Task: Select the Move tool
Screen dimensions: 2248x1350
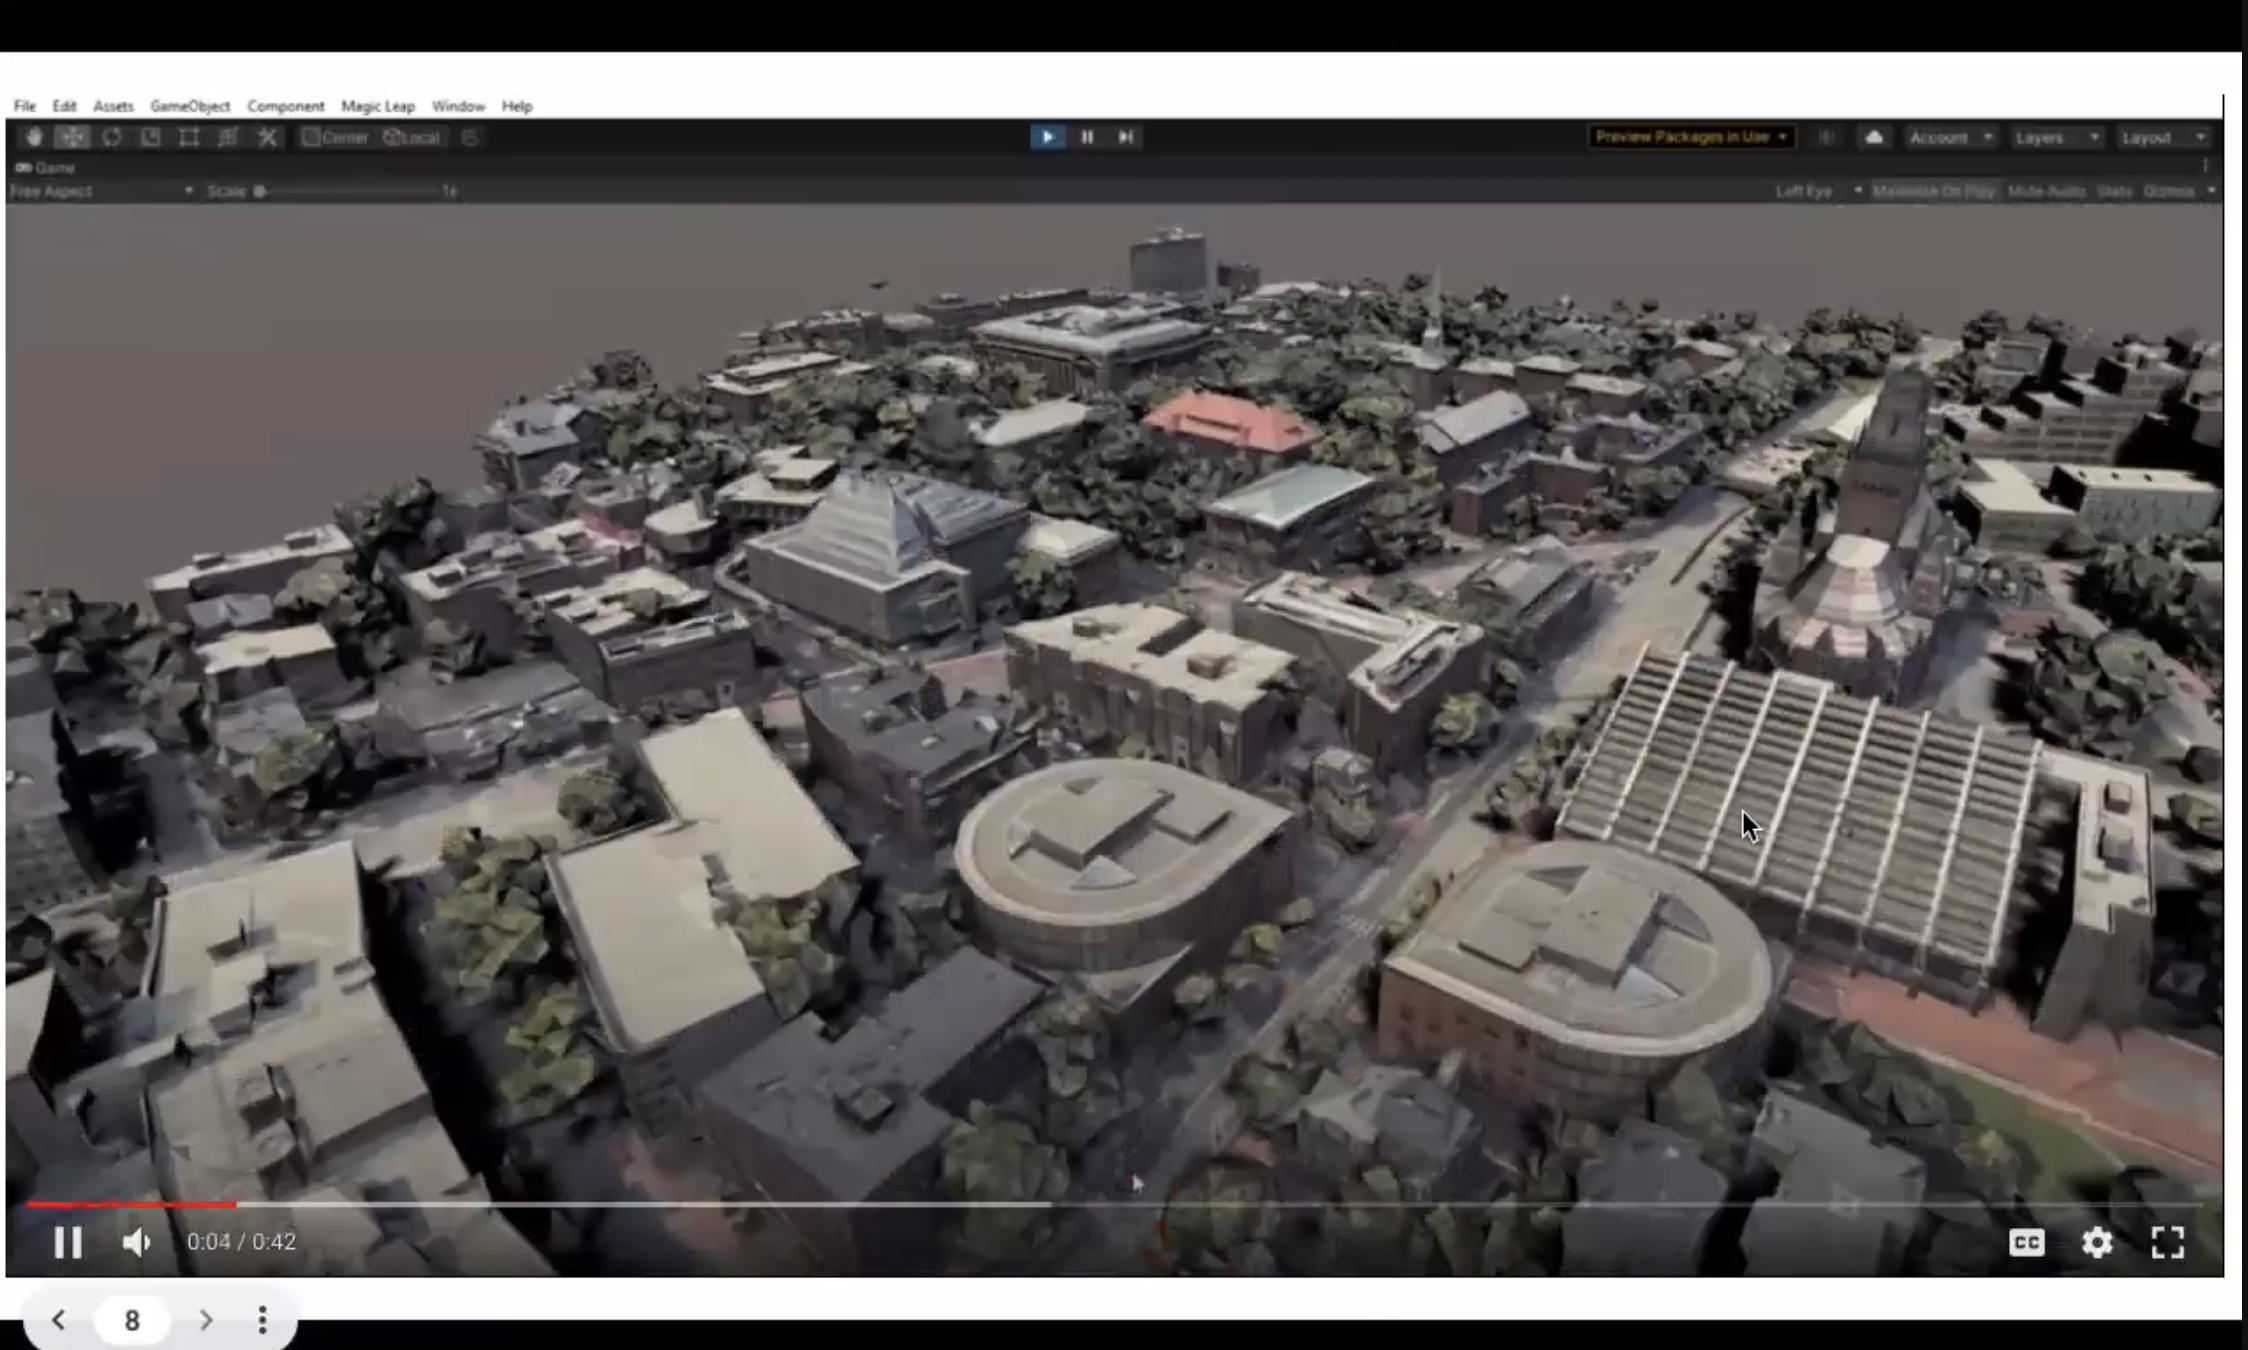Action: click(72, 138)
